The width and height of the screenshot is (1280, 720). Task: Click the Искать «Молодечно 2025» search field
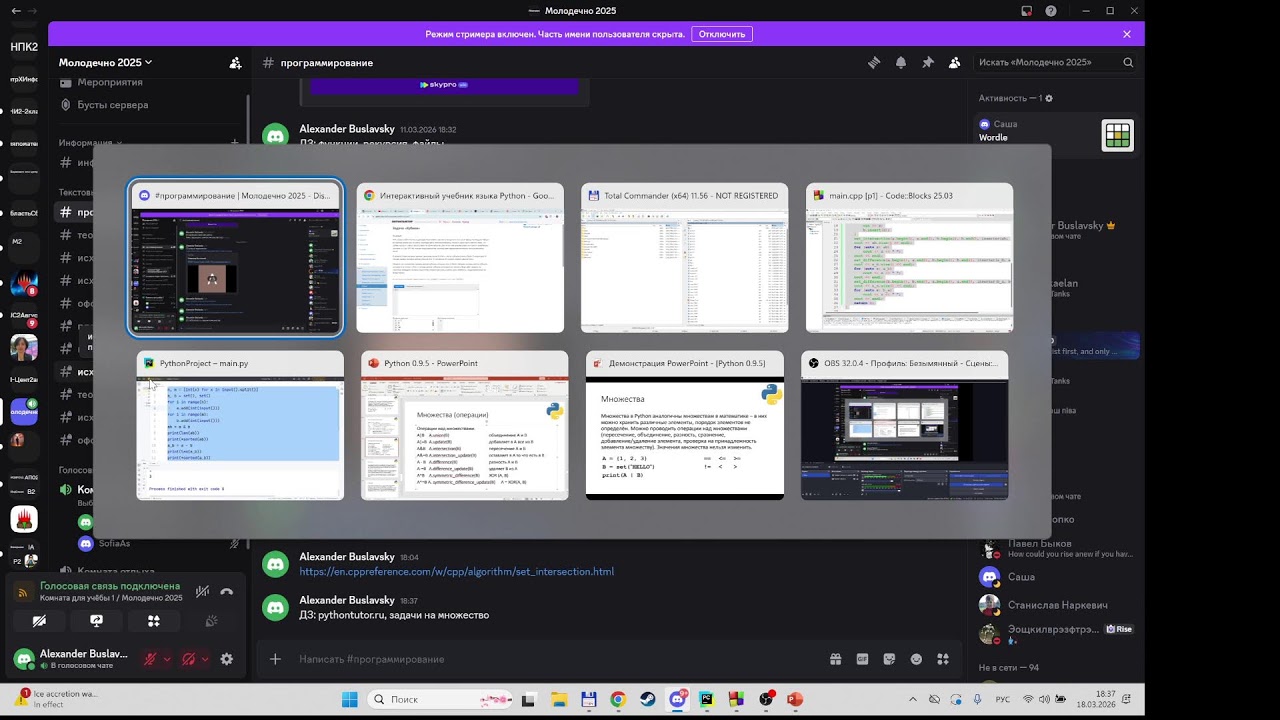(1056, 62)
